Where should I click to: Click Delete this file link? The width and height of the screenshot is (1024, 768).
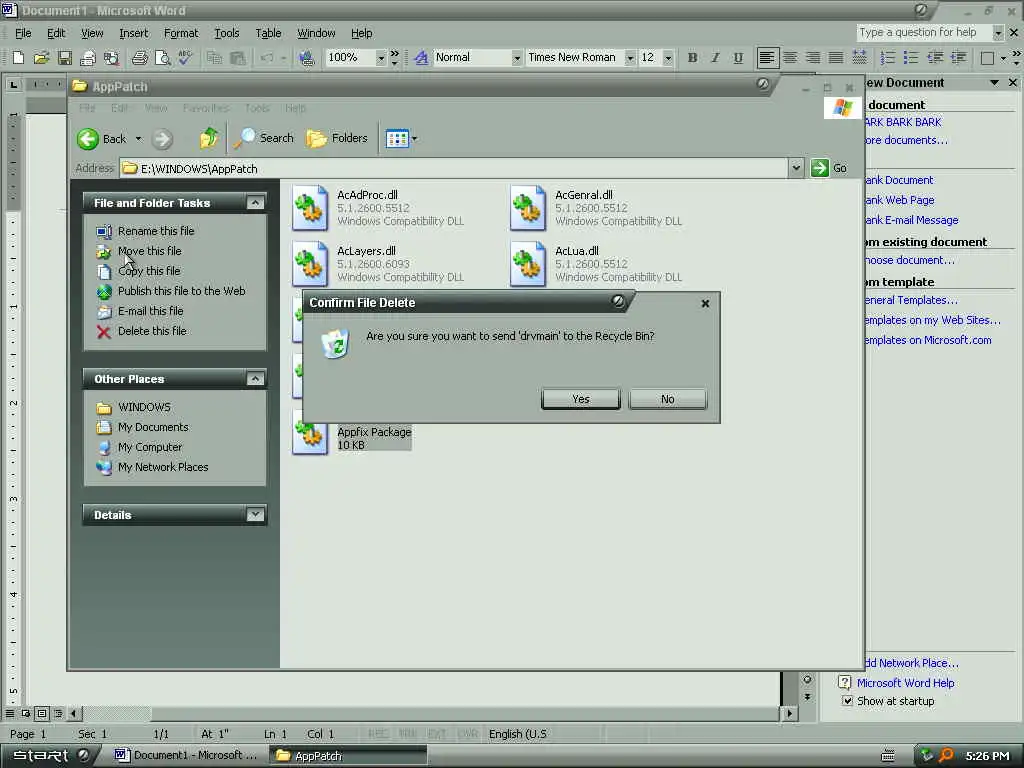(152, 331)
